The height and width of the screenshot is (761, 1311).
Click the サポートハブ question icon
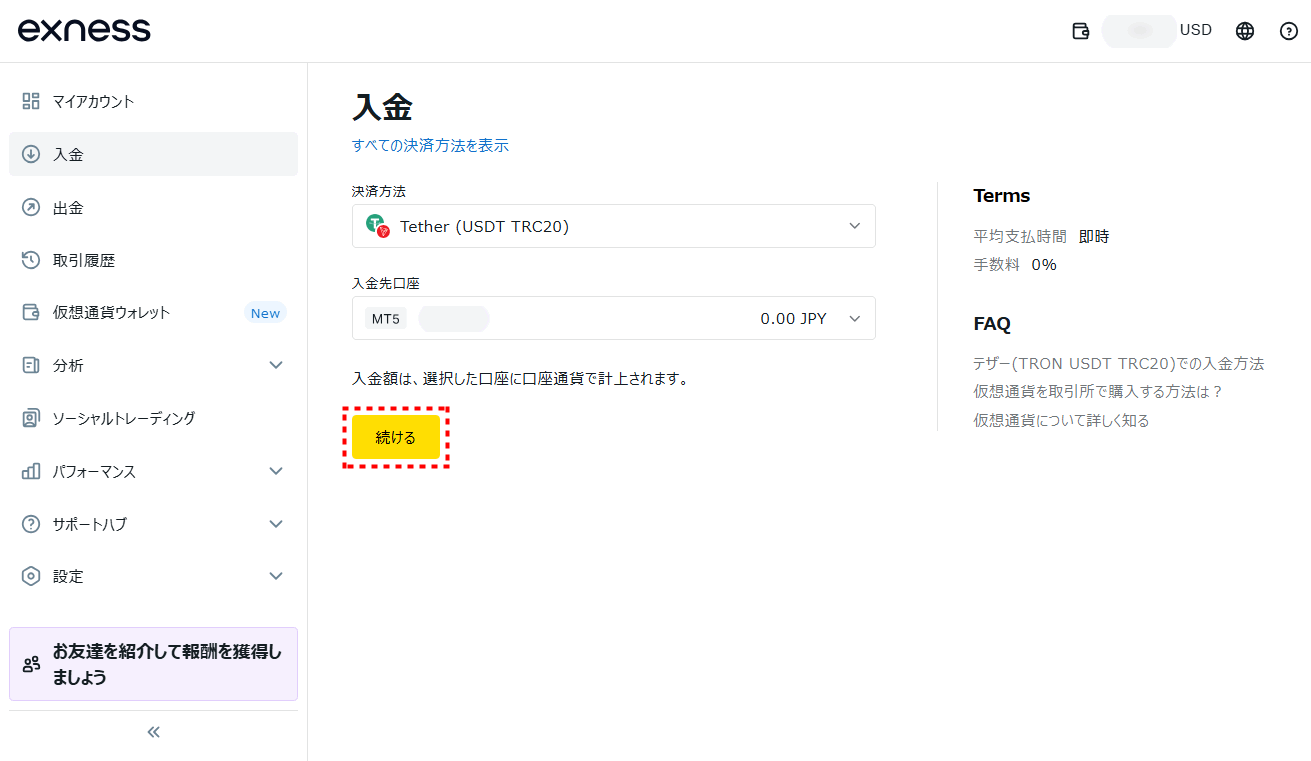[x=31, y=524]
